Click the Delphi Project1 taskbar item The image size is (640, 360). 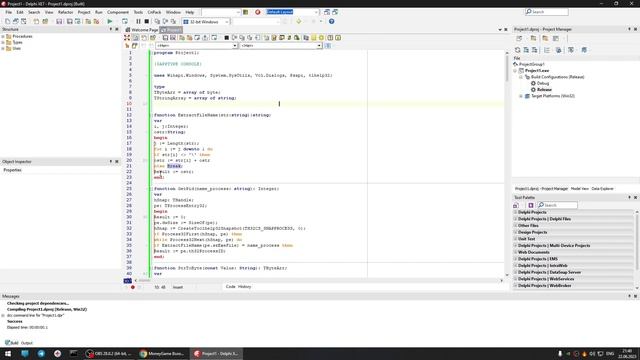click(217, 353)
